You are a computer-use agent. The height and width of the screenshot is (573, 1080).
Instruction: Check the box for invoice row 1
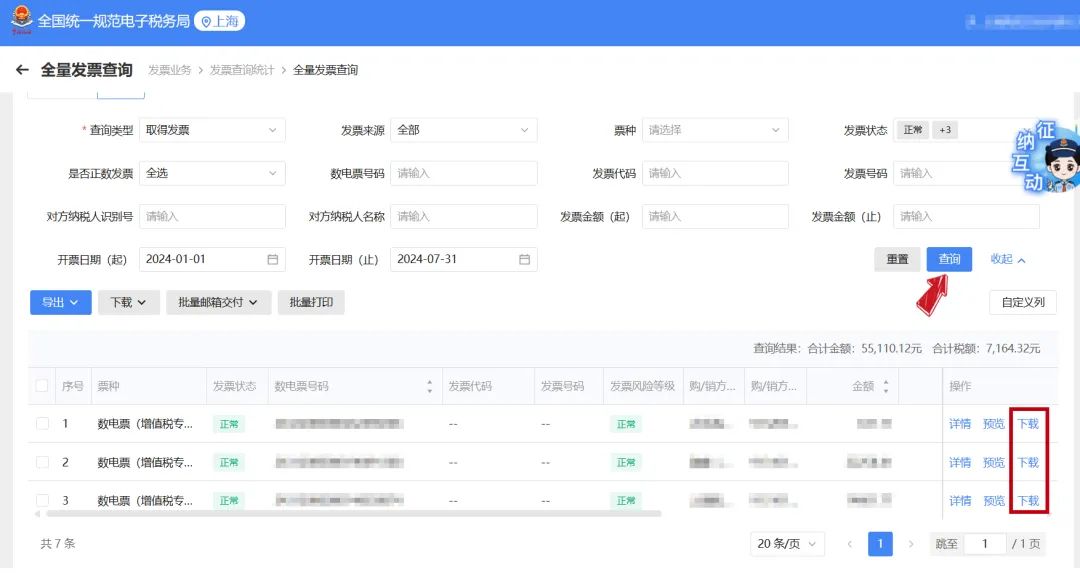pos(42,424)
